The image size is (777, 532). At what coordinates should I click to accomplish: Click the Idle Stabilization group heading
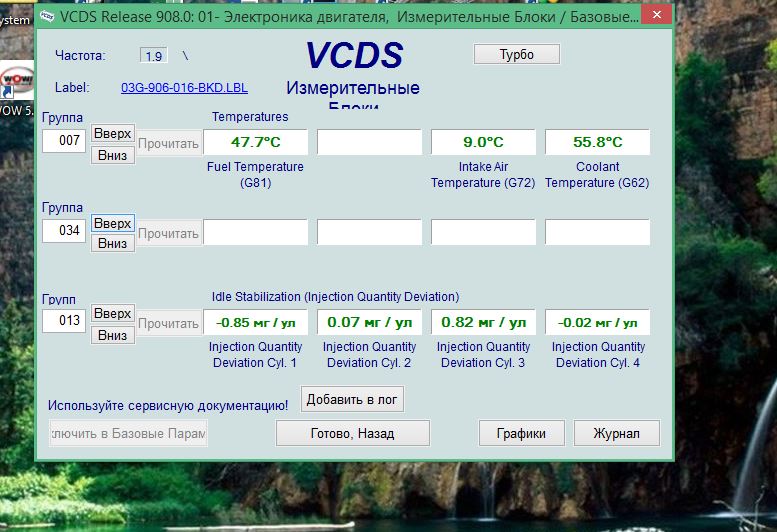pos(335,297)
